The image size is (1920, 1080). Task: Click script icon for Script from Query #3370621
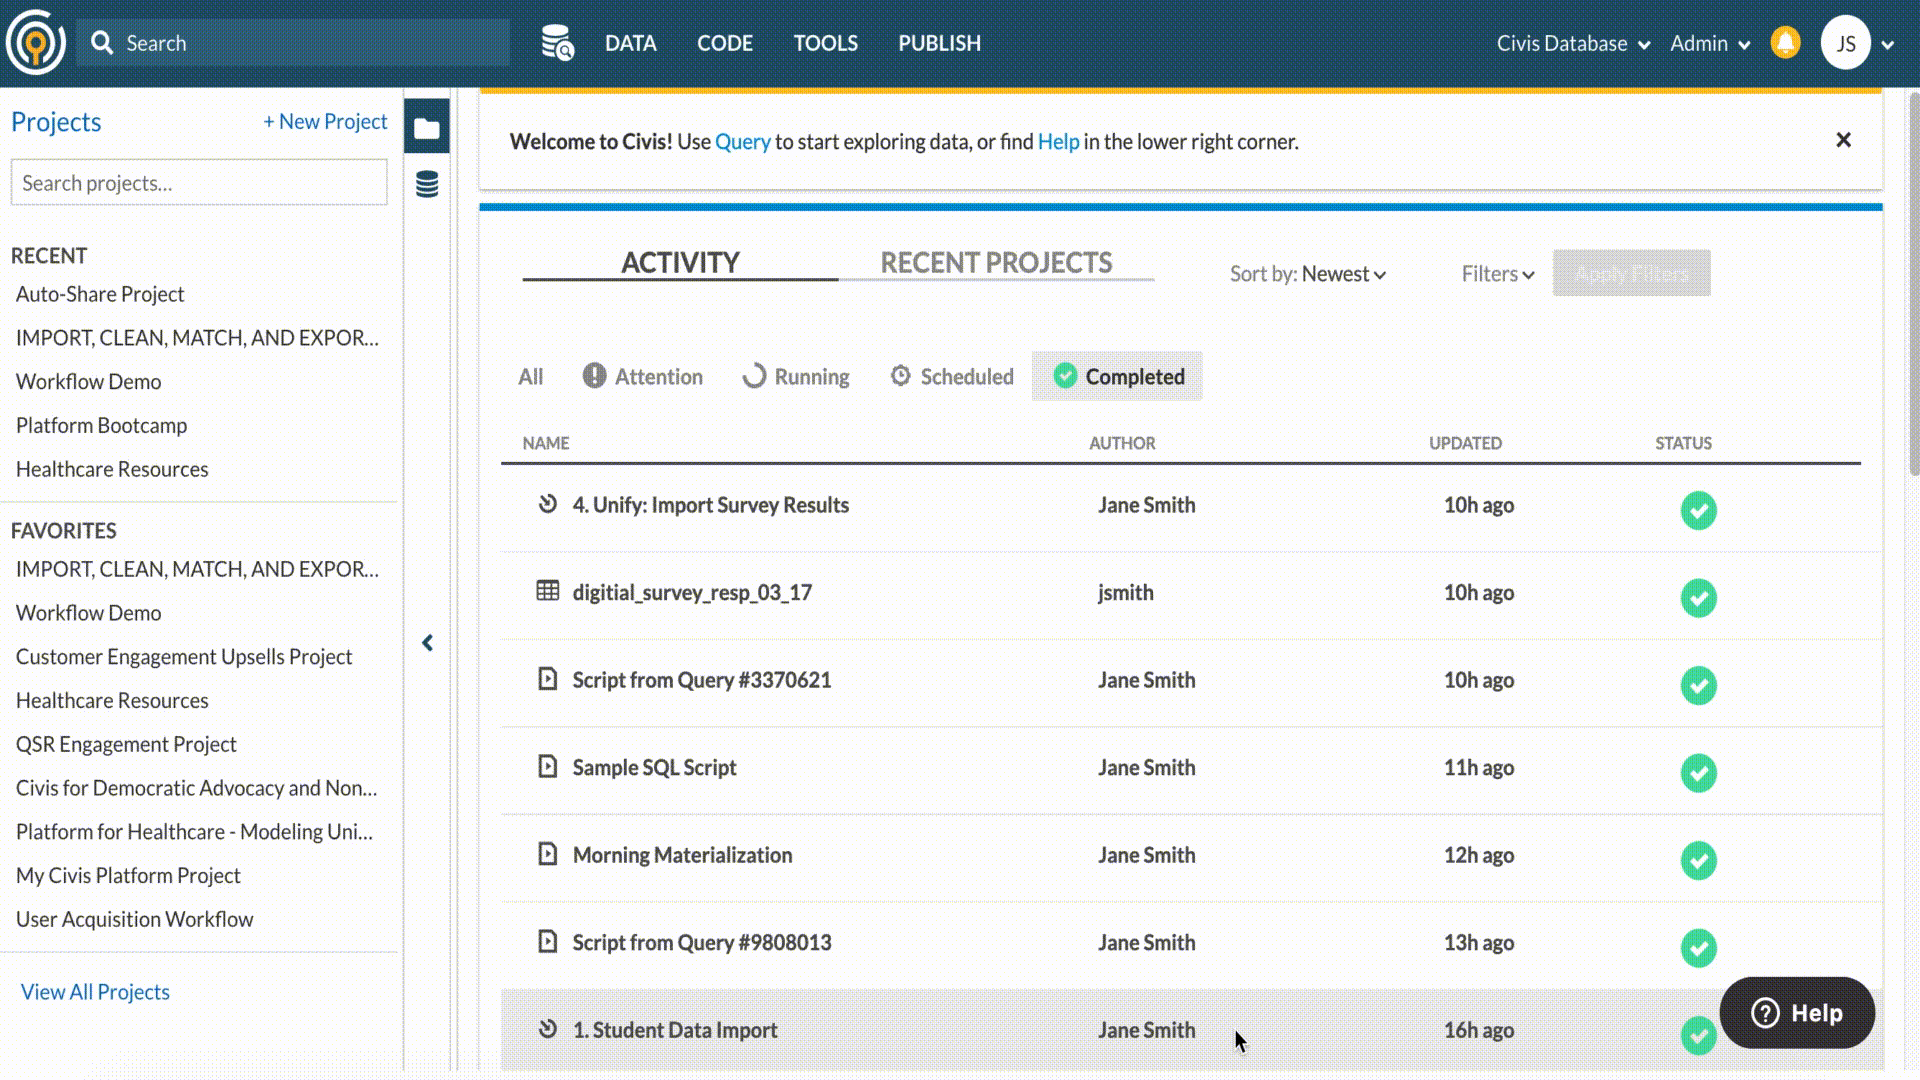[547, 679]
